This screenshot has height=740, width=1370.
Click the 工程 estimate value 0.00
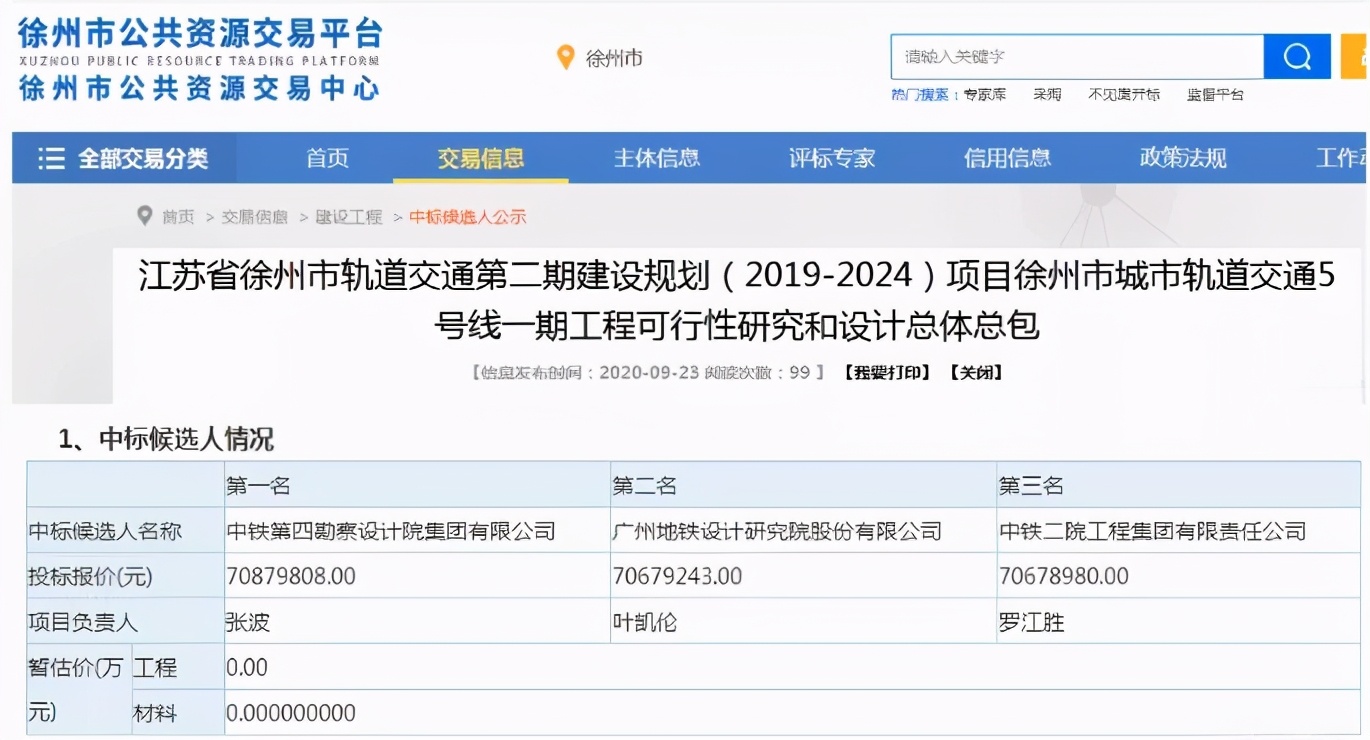point(247,667)
